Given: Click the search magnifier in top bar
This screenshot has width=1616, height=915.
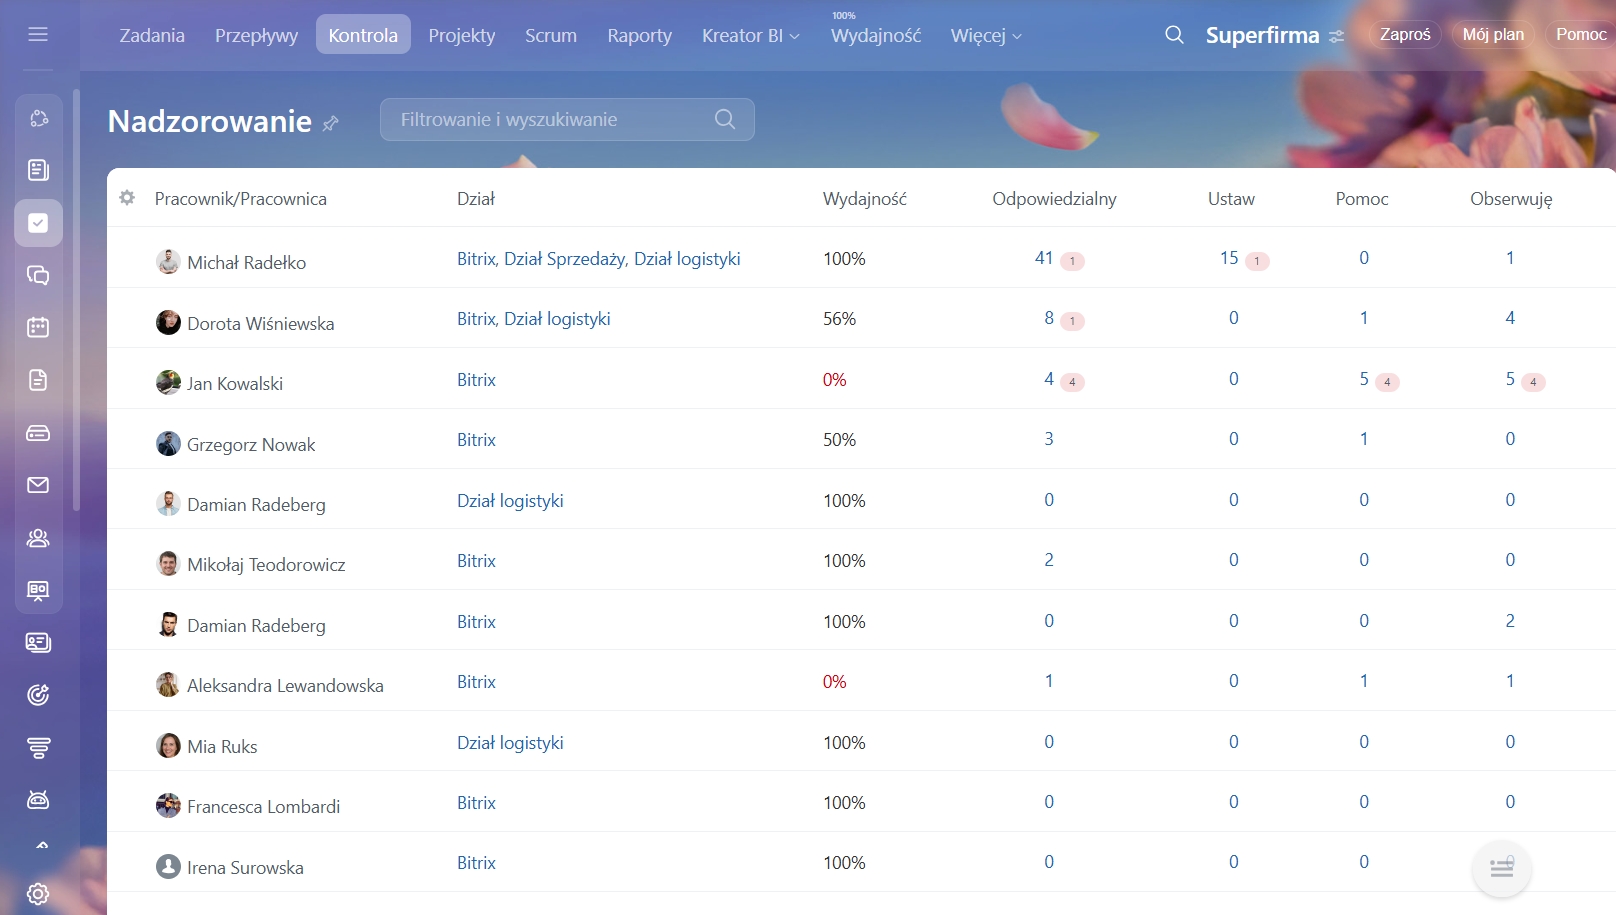Looking at the screenshot, I should [1174, 35].
